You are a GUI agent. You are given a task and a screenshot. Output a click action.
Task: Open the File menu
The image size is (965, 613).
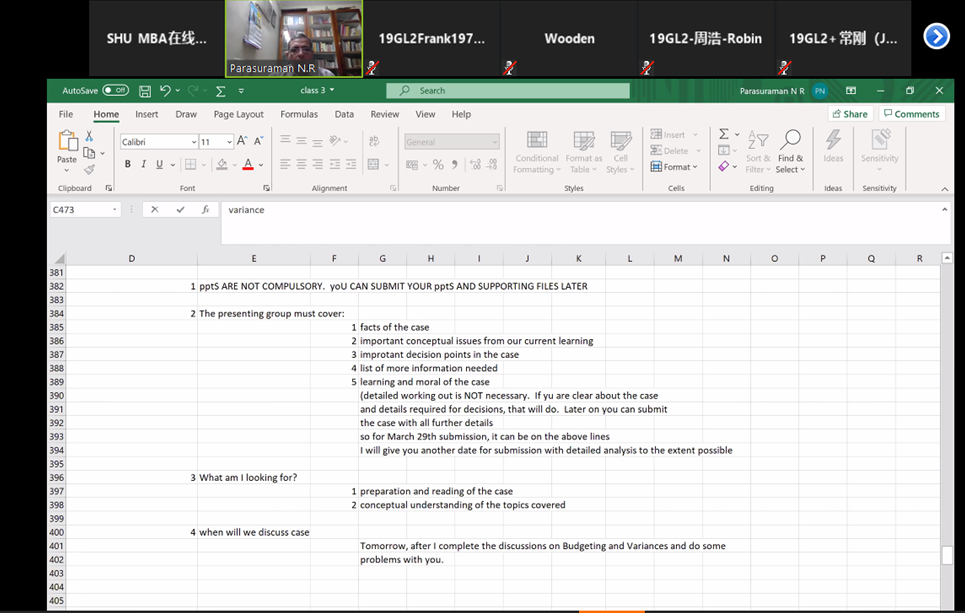click(x=66, y=114)
